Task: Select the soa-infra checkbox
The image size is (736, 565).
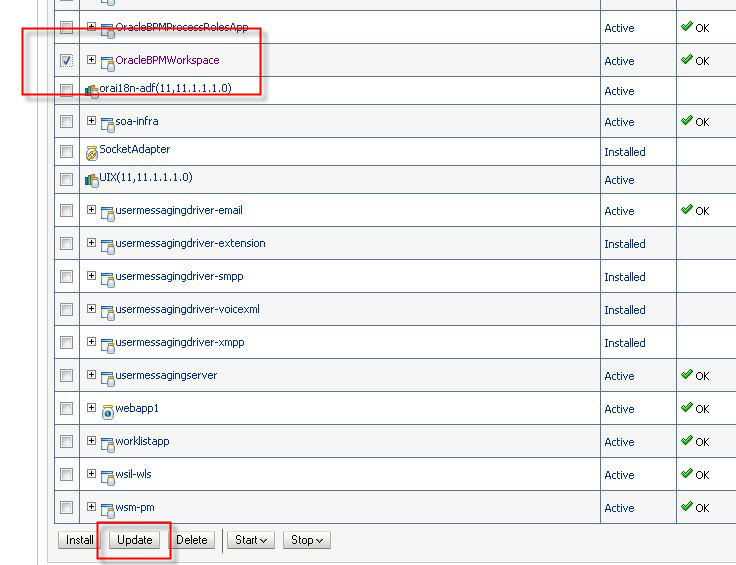Action: point(66,122)
